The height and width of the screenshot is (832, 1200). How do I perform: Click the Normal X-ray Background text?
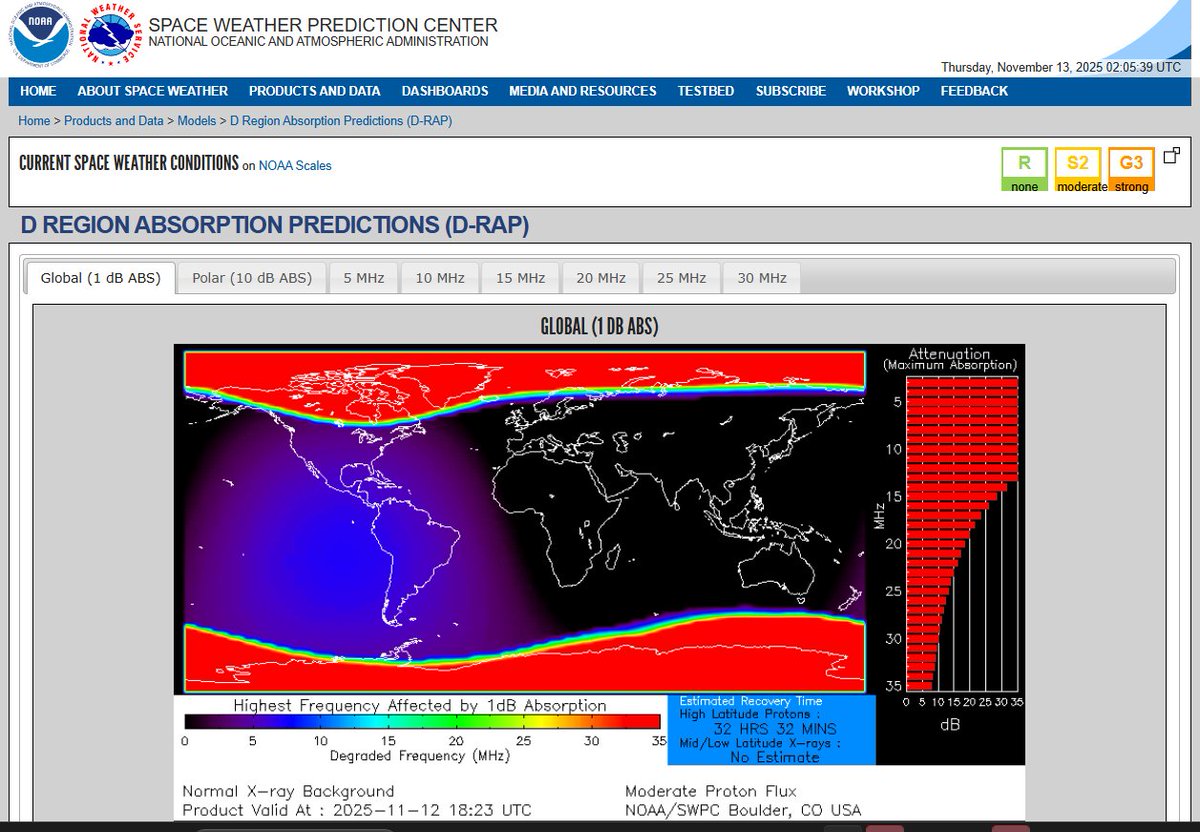pyautogui.click(x=288, y=791)
